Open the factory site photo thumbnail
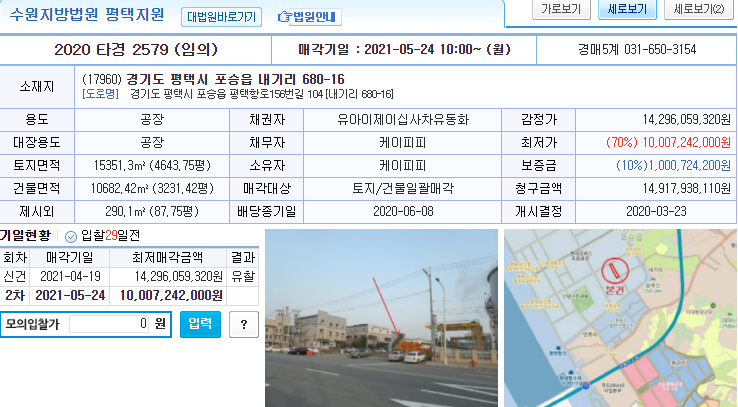The height and width of the screenshot is (407, 738). click(x=381, y=318)
